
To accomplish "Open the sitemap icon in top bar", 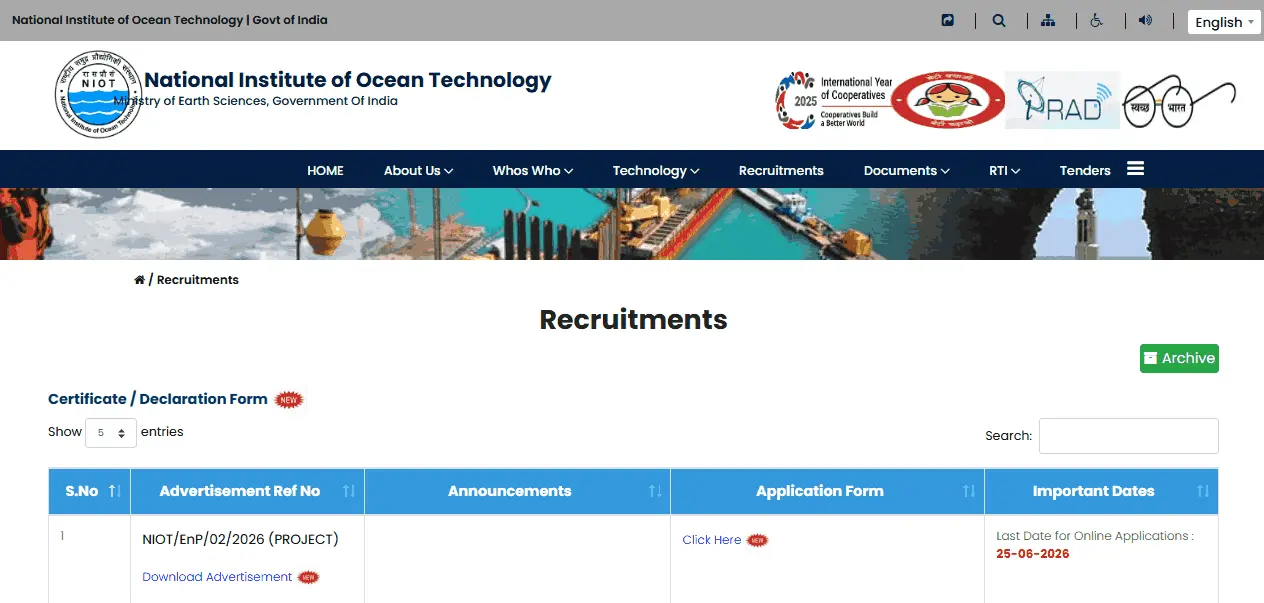I will (x=1048, y=20).
